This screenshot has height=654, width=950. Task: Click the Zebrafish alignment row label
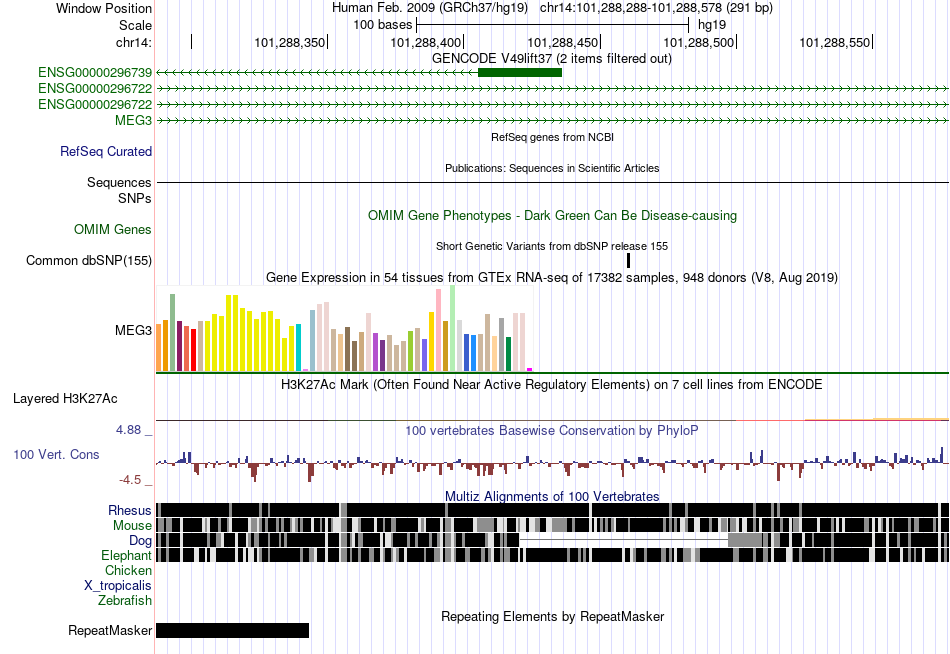[125, 601]
